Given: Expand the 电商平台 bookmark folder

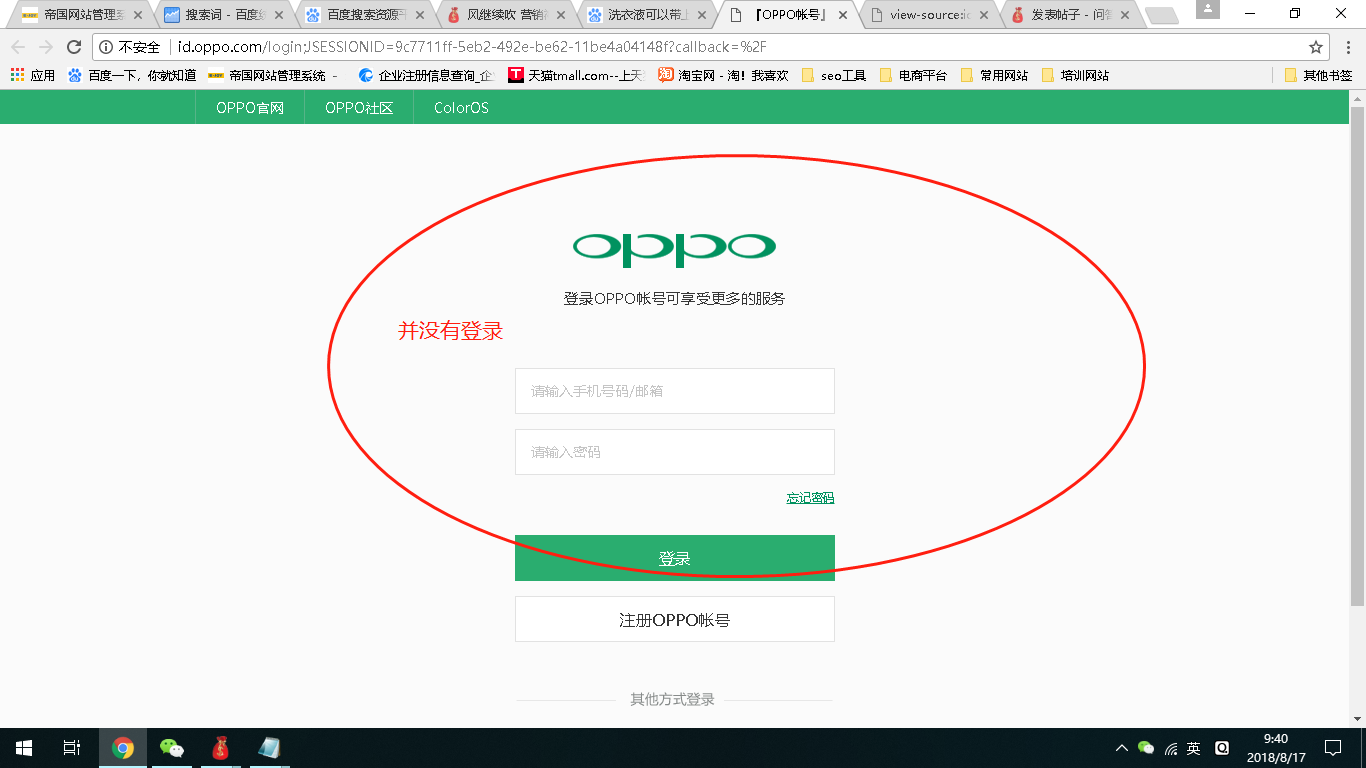Looking at the screenshot, I should pyautogui.click(x=916, y=74).
